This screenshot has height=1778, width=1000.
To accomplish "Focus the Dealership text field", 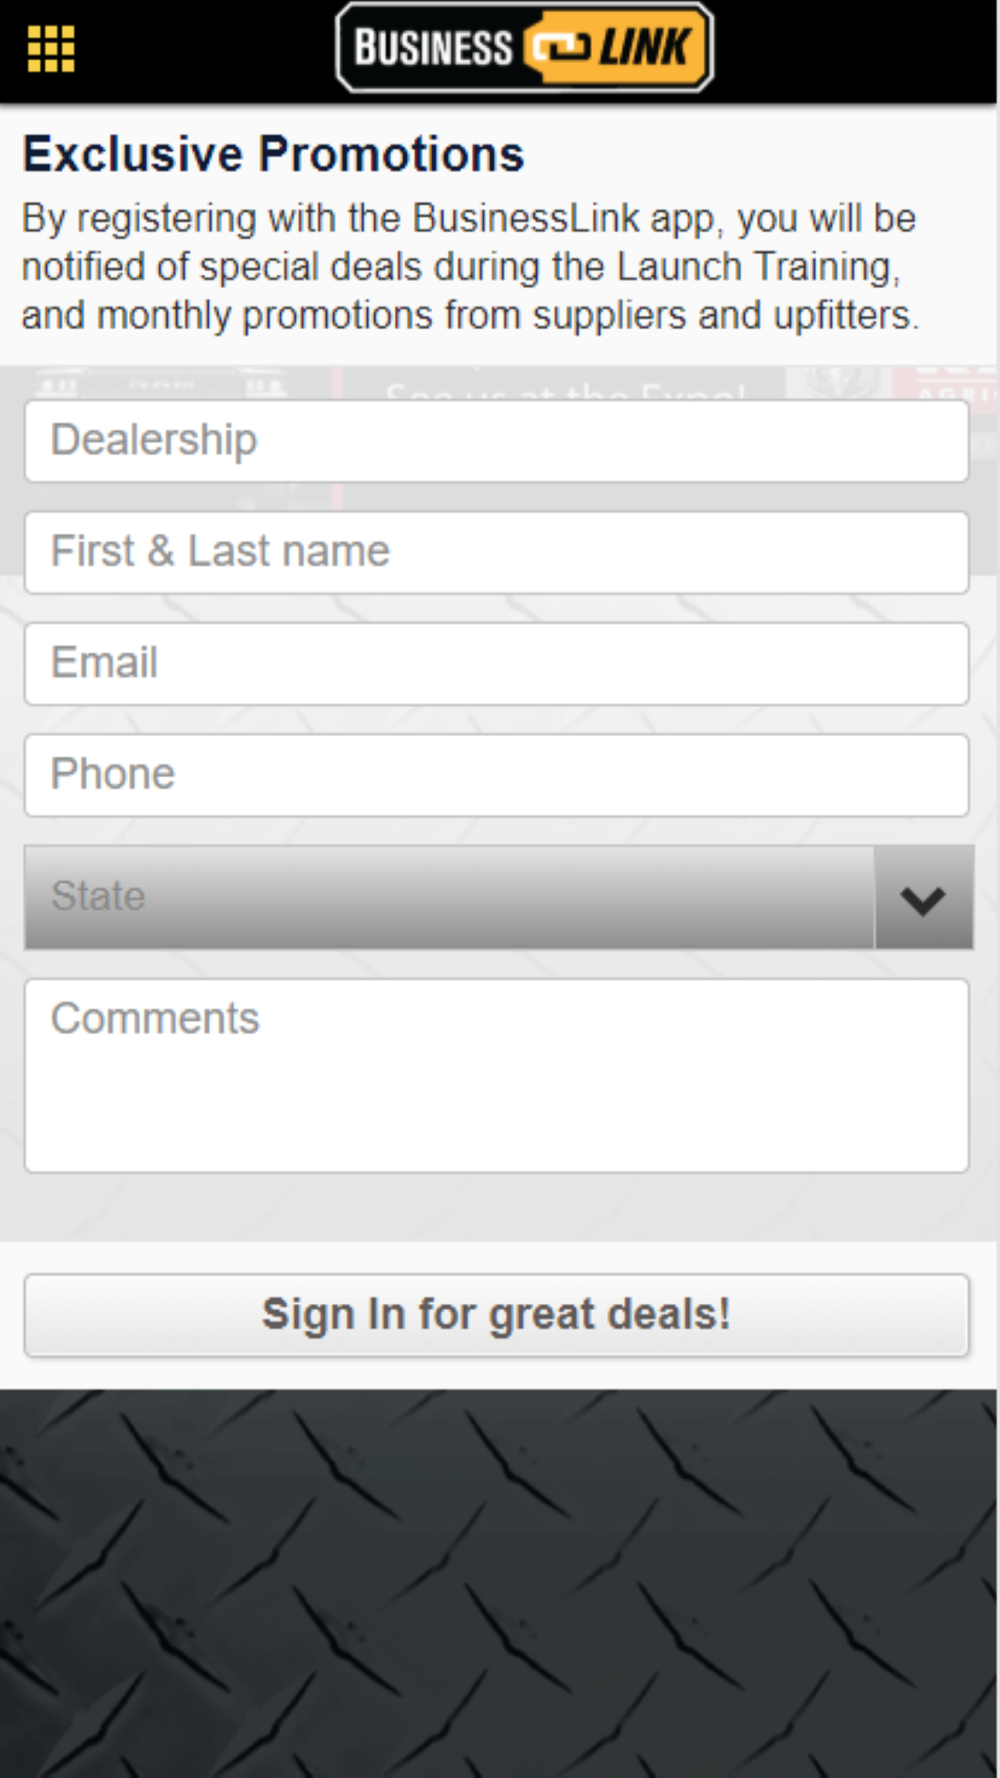I will pos(496,441).
